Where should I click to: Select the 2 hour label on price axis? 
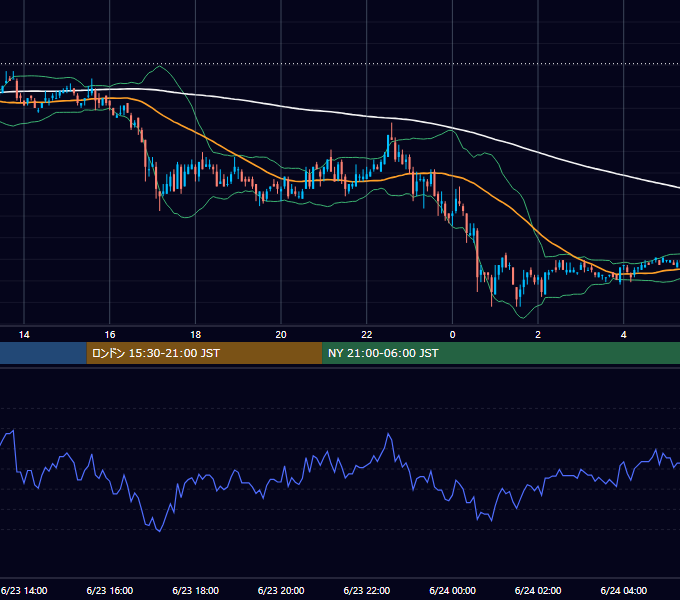(538, 335)
